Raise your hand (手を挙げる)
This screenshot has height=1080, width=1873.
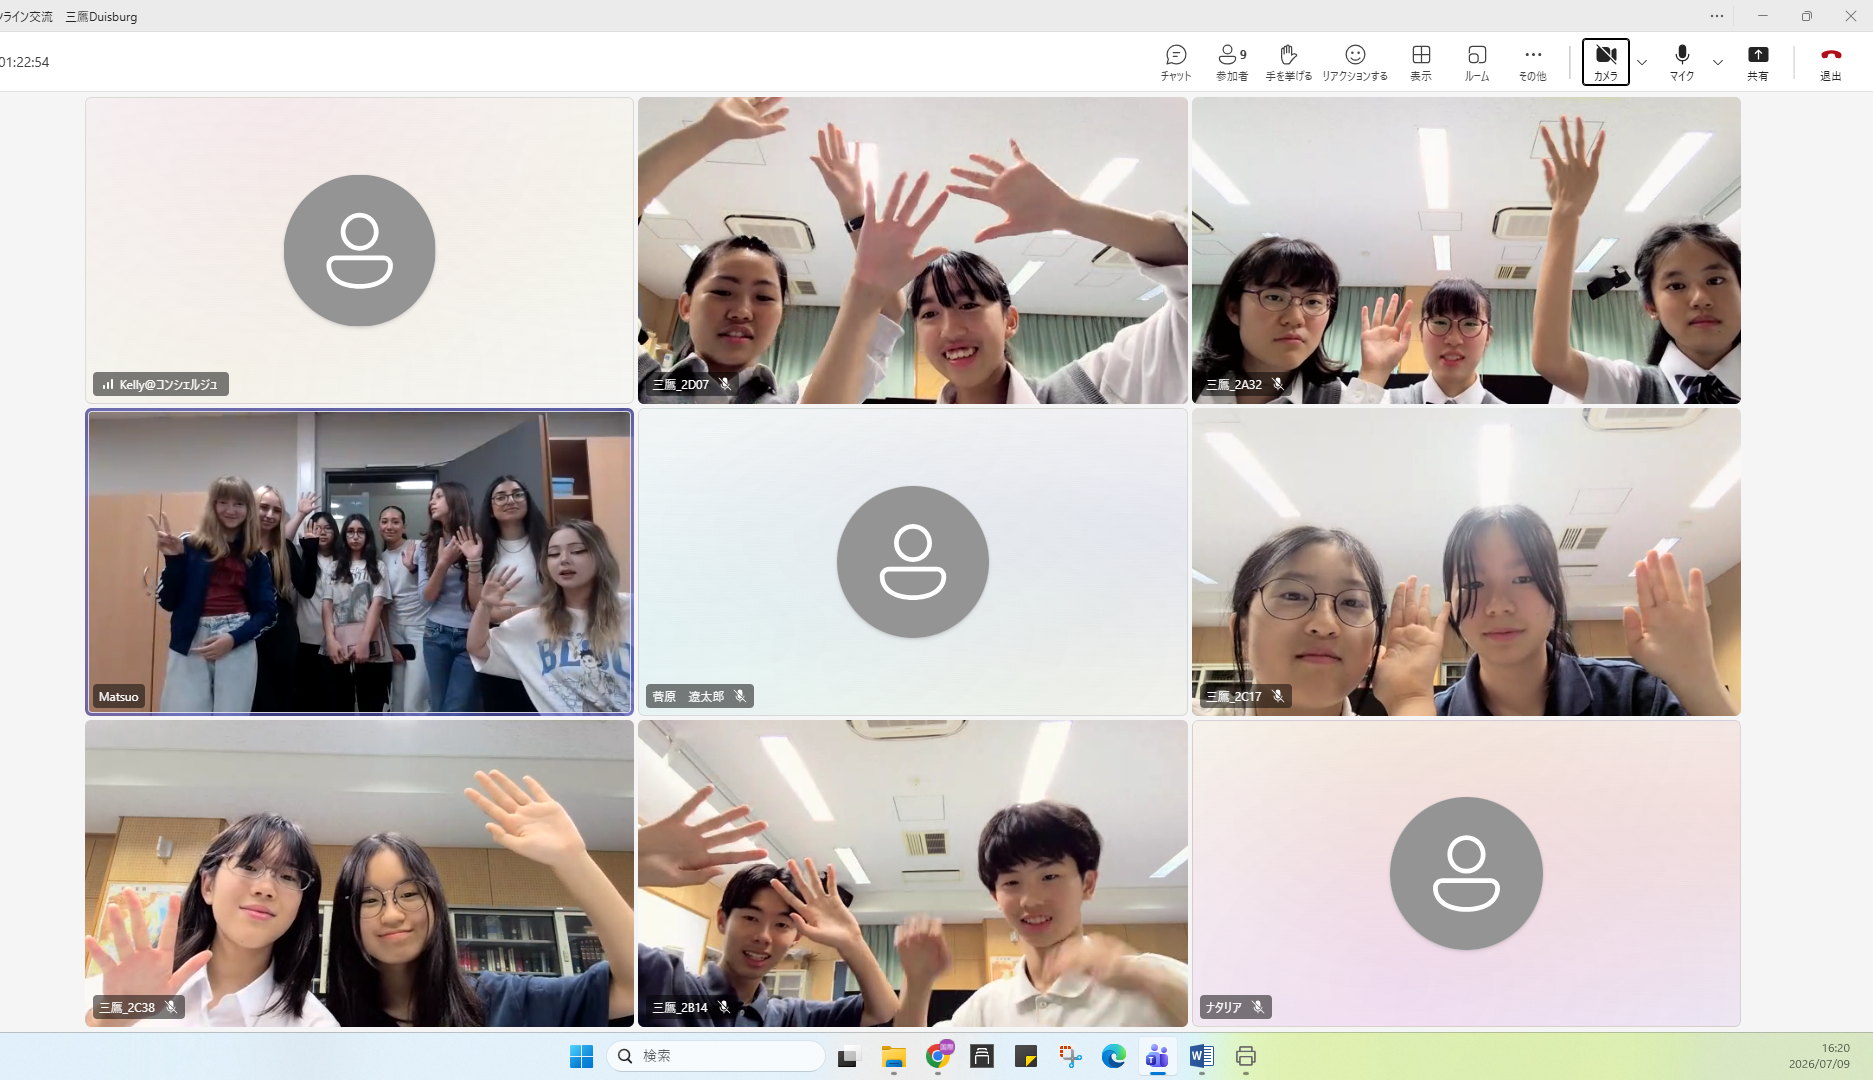[1288, 62]
